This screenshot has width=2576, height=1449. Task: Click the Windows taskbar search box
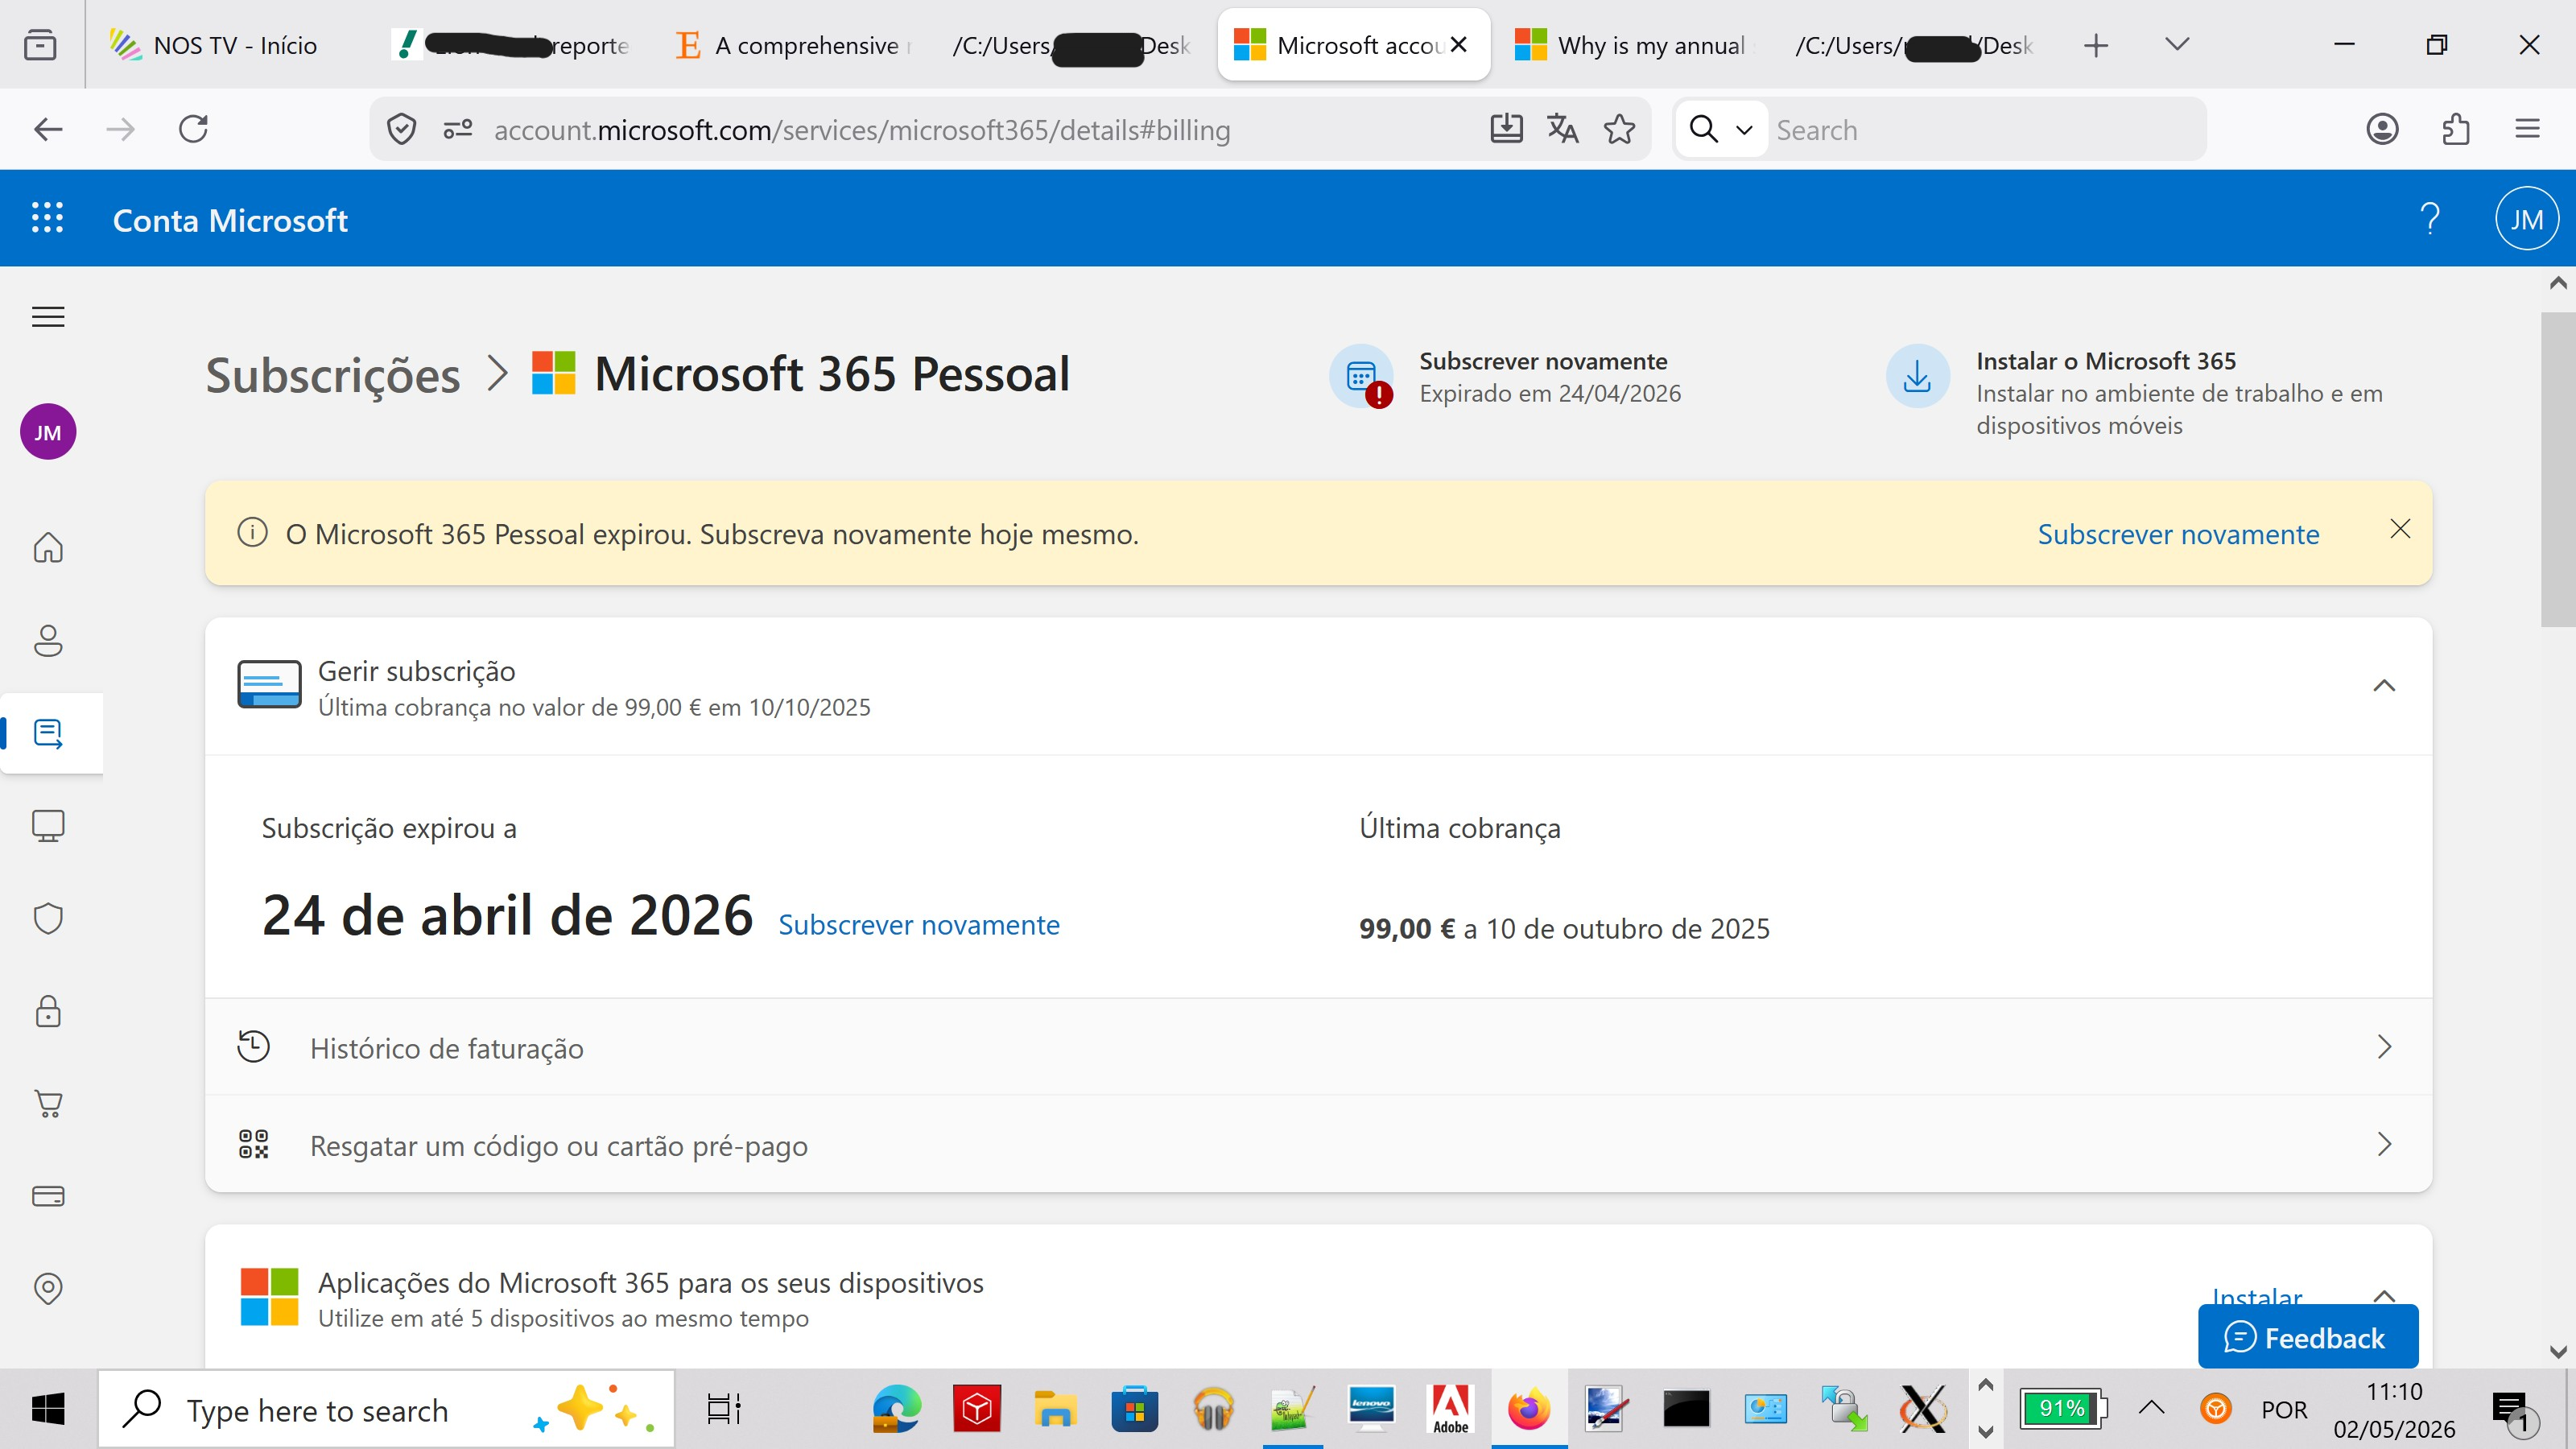[386, 1409]
